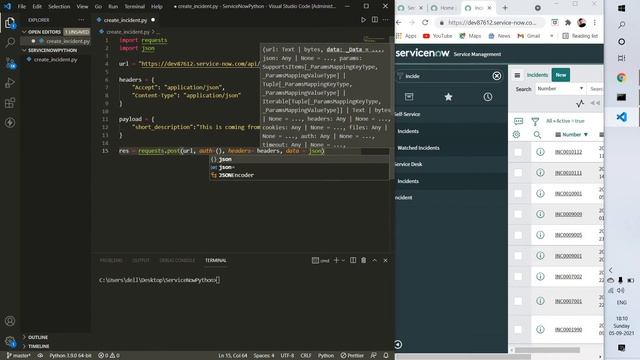This screenshot has height=360, width=640.
Task: Kill the terminal with trash icon
Action: point(364,260)
